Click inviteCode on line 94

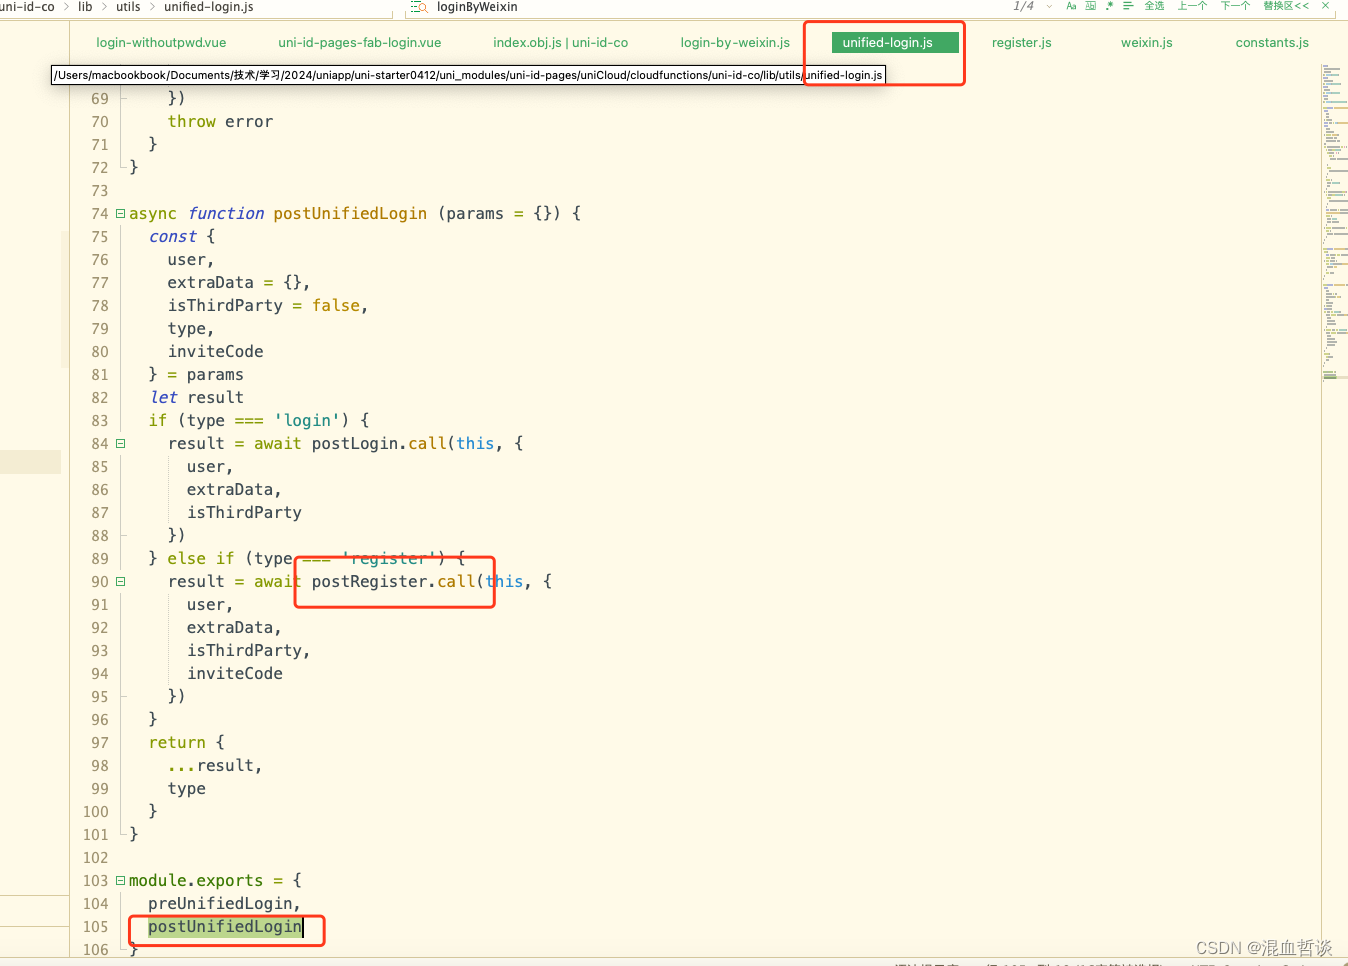coord(235,673)
